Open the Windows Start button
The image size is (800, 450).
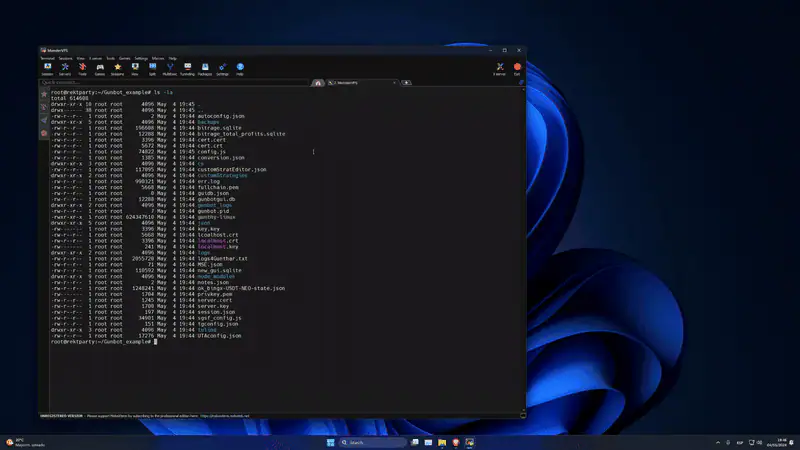pos(331,442)
